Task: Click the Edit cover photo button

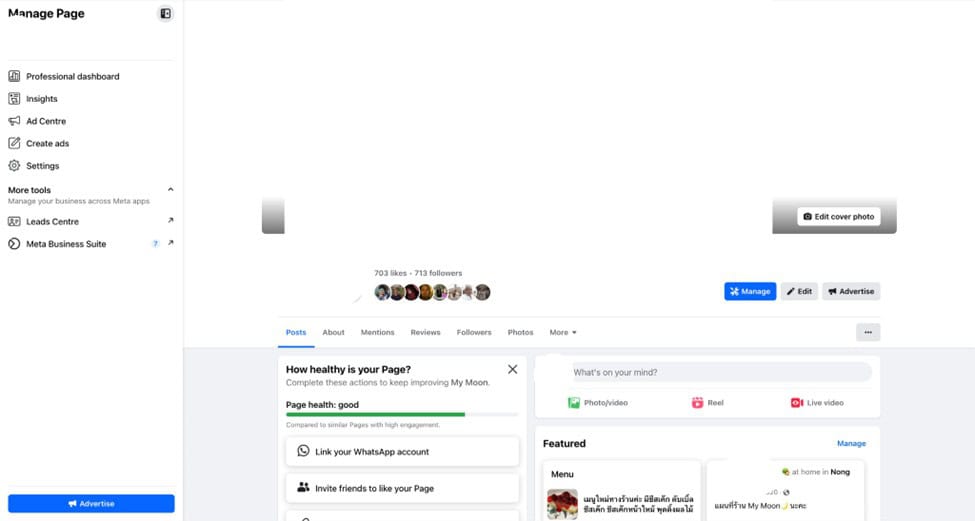Action: pos(839,216)
